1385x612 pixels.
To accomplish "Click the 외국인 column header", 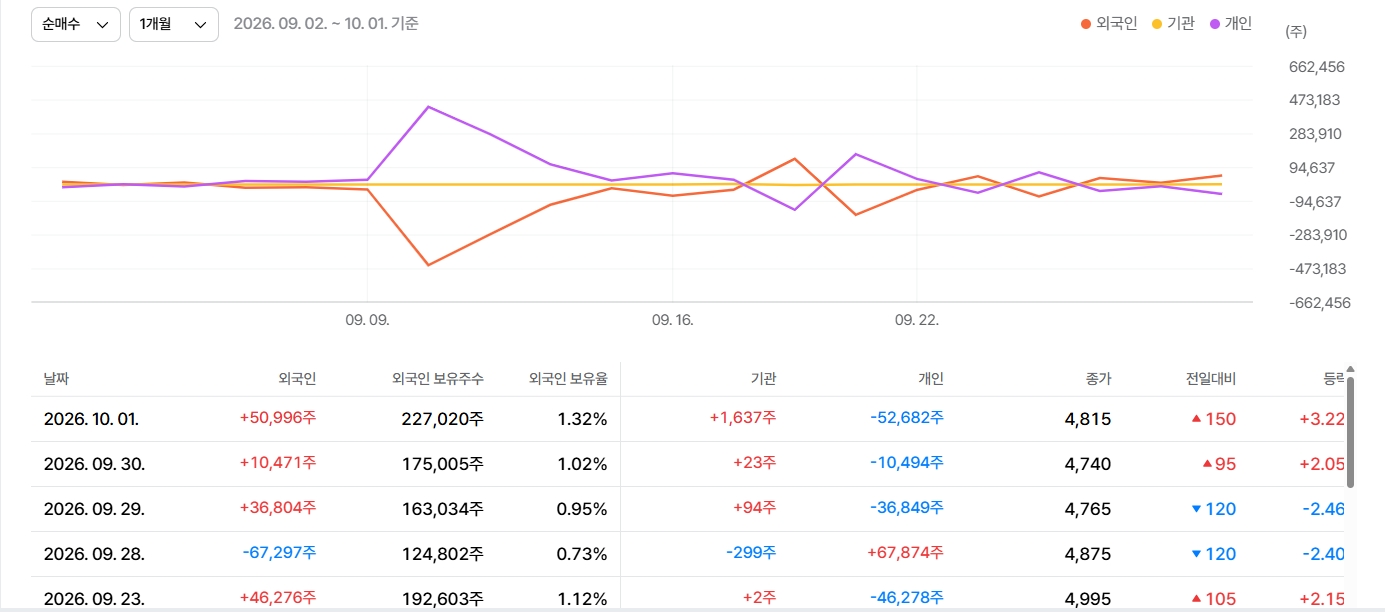I will pos(297,379).
